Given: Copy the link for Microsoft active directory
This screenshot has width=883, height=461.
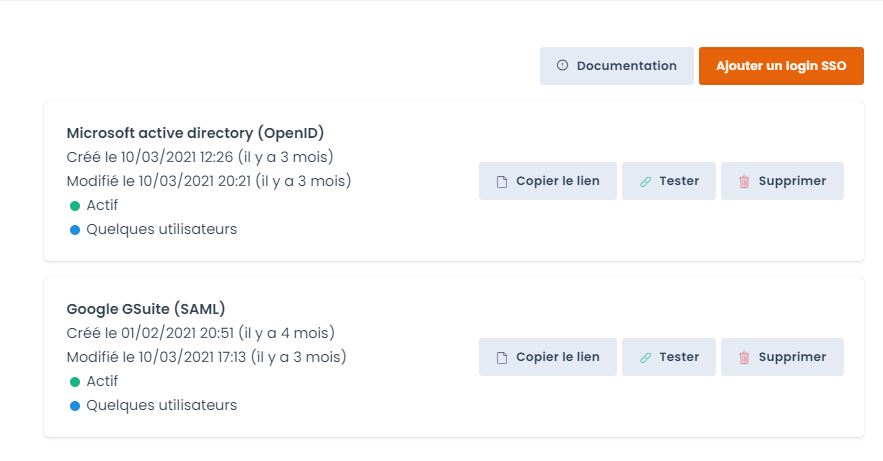Looking at the screenshot, I should [x=547, y=182].
